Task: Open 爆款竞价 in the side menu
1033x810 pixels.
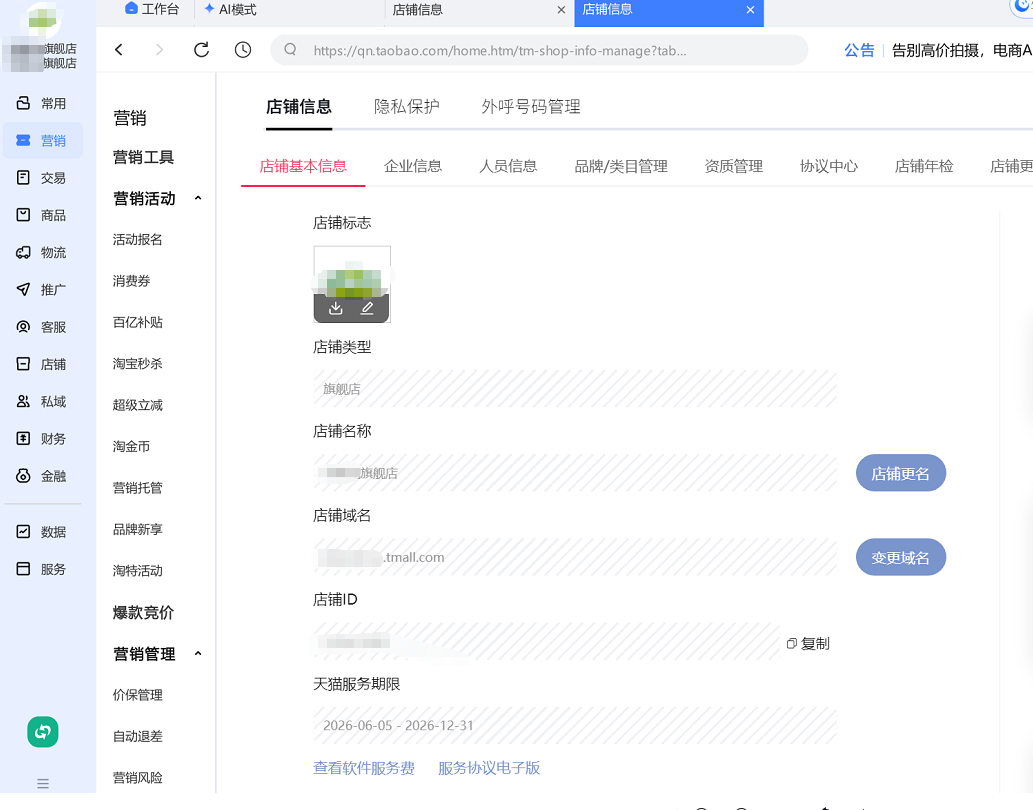Action: pos(144,612)
